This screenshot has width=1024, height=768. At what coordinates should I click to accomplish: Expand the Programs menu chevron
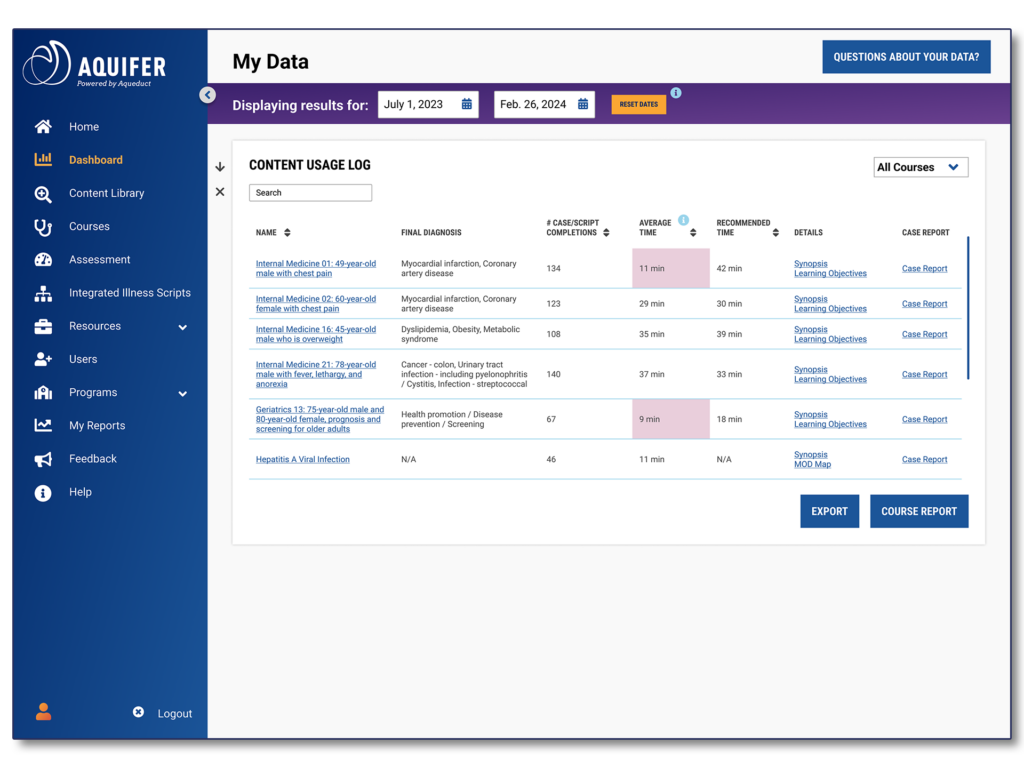182,393
